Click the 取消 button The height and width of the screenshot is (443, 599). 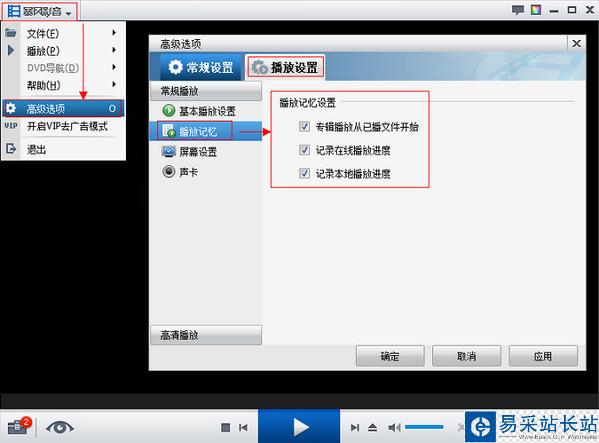click(x=466, y=356)
